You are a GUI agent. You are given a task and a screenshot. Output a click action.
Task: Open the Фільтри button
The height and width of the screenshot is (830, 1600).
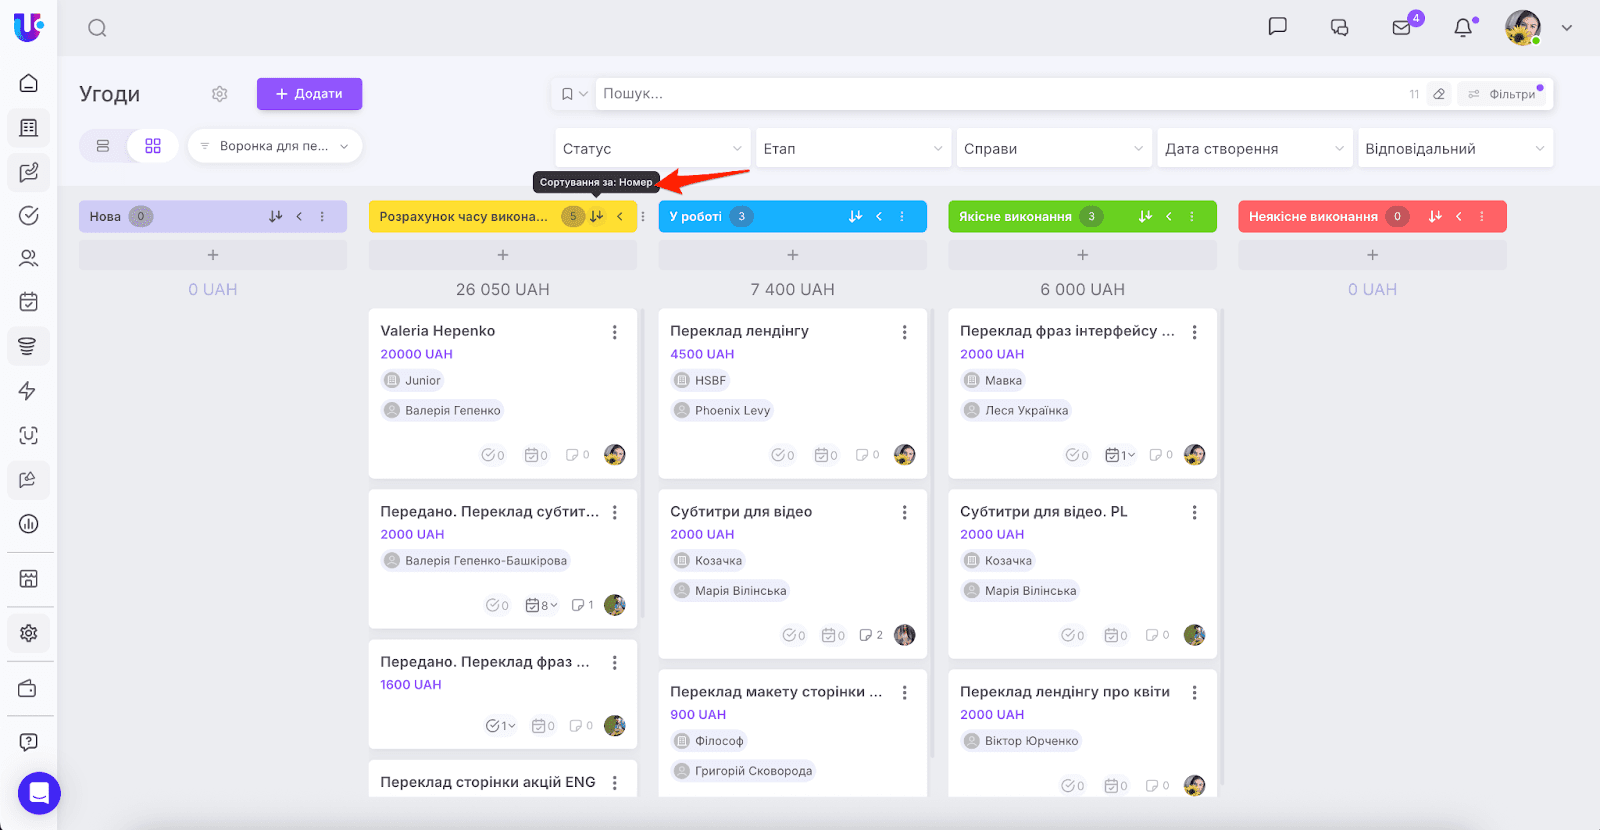click(x=1503, y=94)
